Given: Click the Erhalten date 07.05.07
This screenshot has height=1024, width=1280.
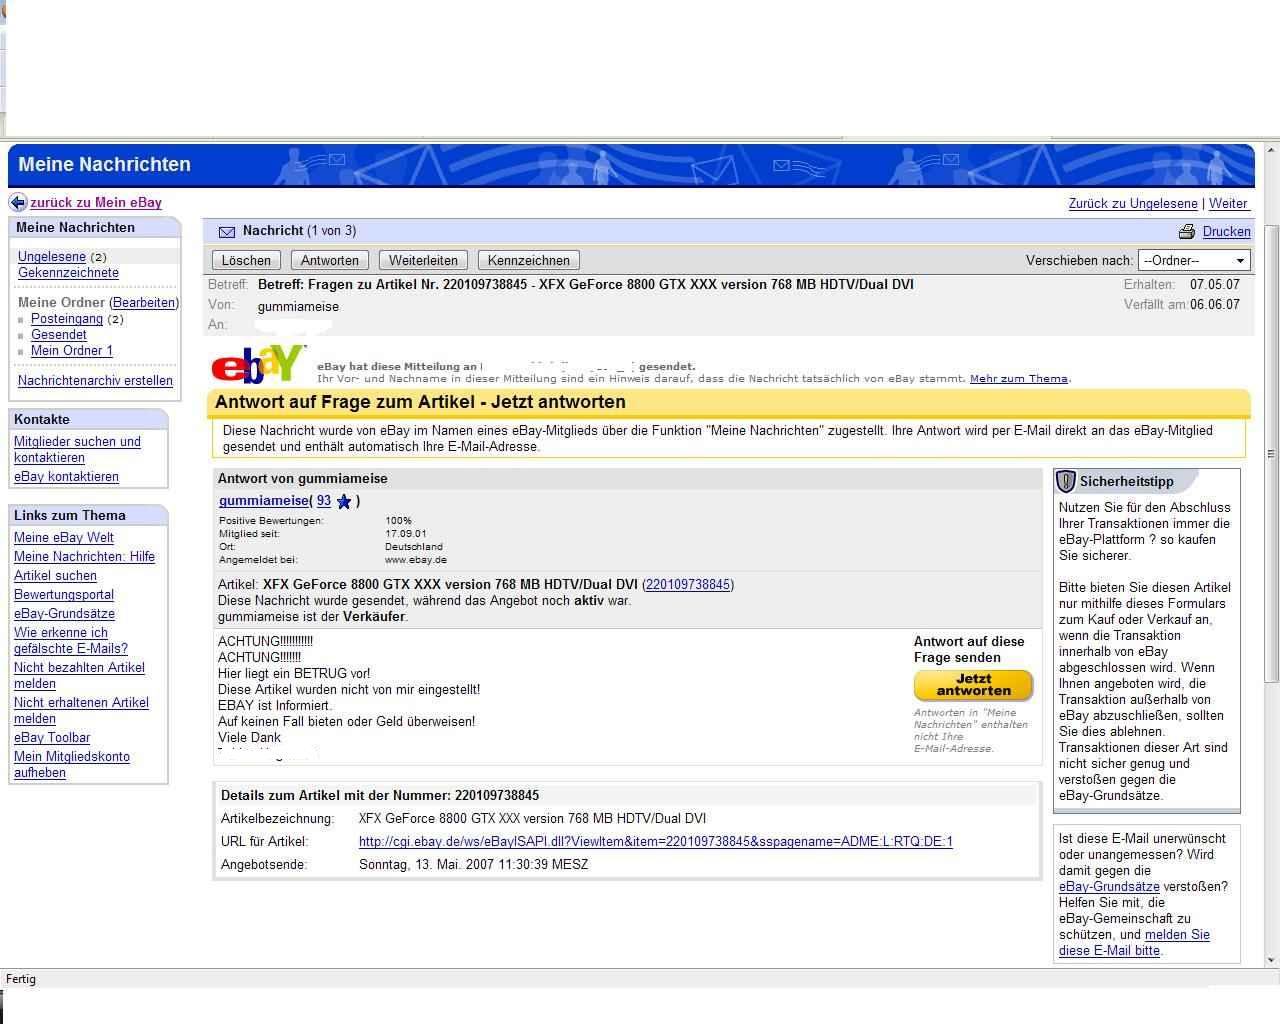Looking at the screenshot, I should (1215, 285).
